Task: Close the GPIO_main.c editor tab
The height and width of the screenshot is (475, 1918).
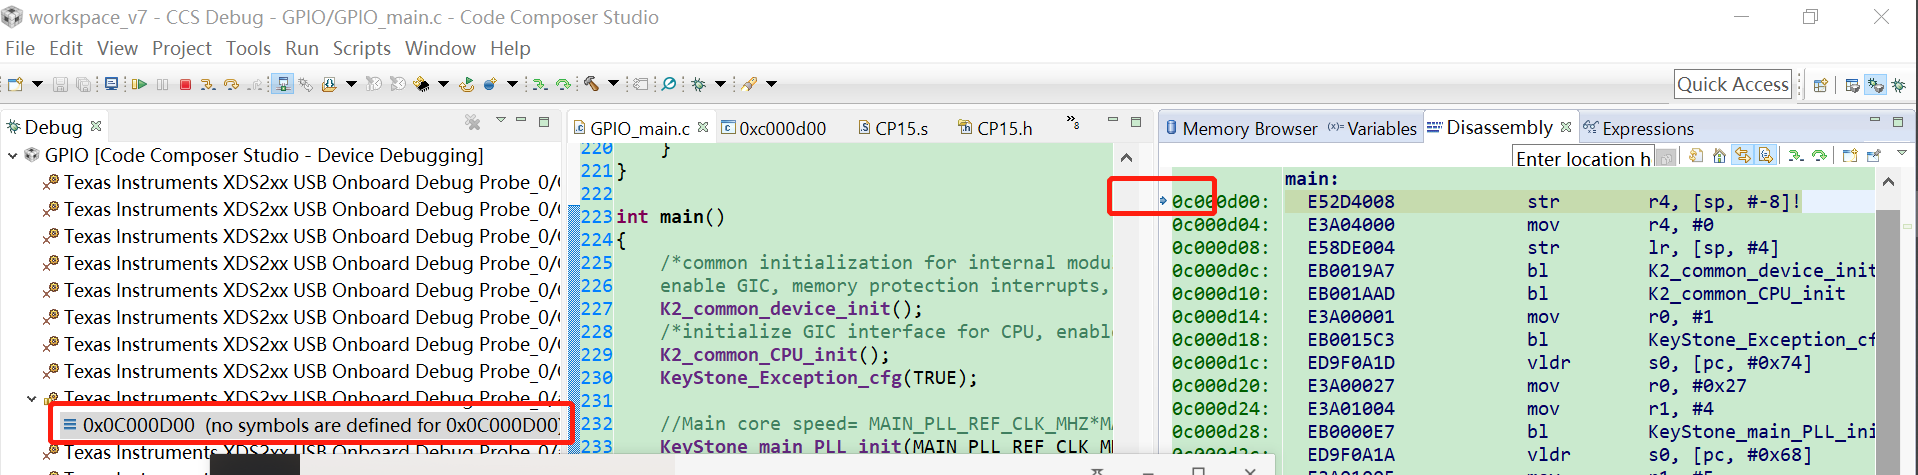Action: (x=703, y=127)
